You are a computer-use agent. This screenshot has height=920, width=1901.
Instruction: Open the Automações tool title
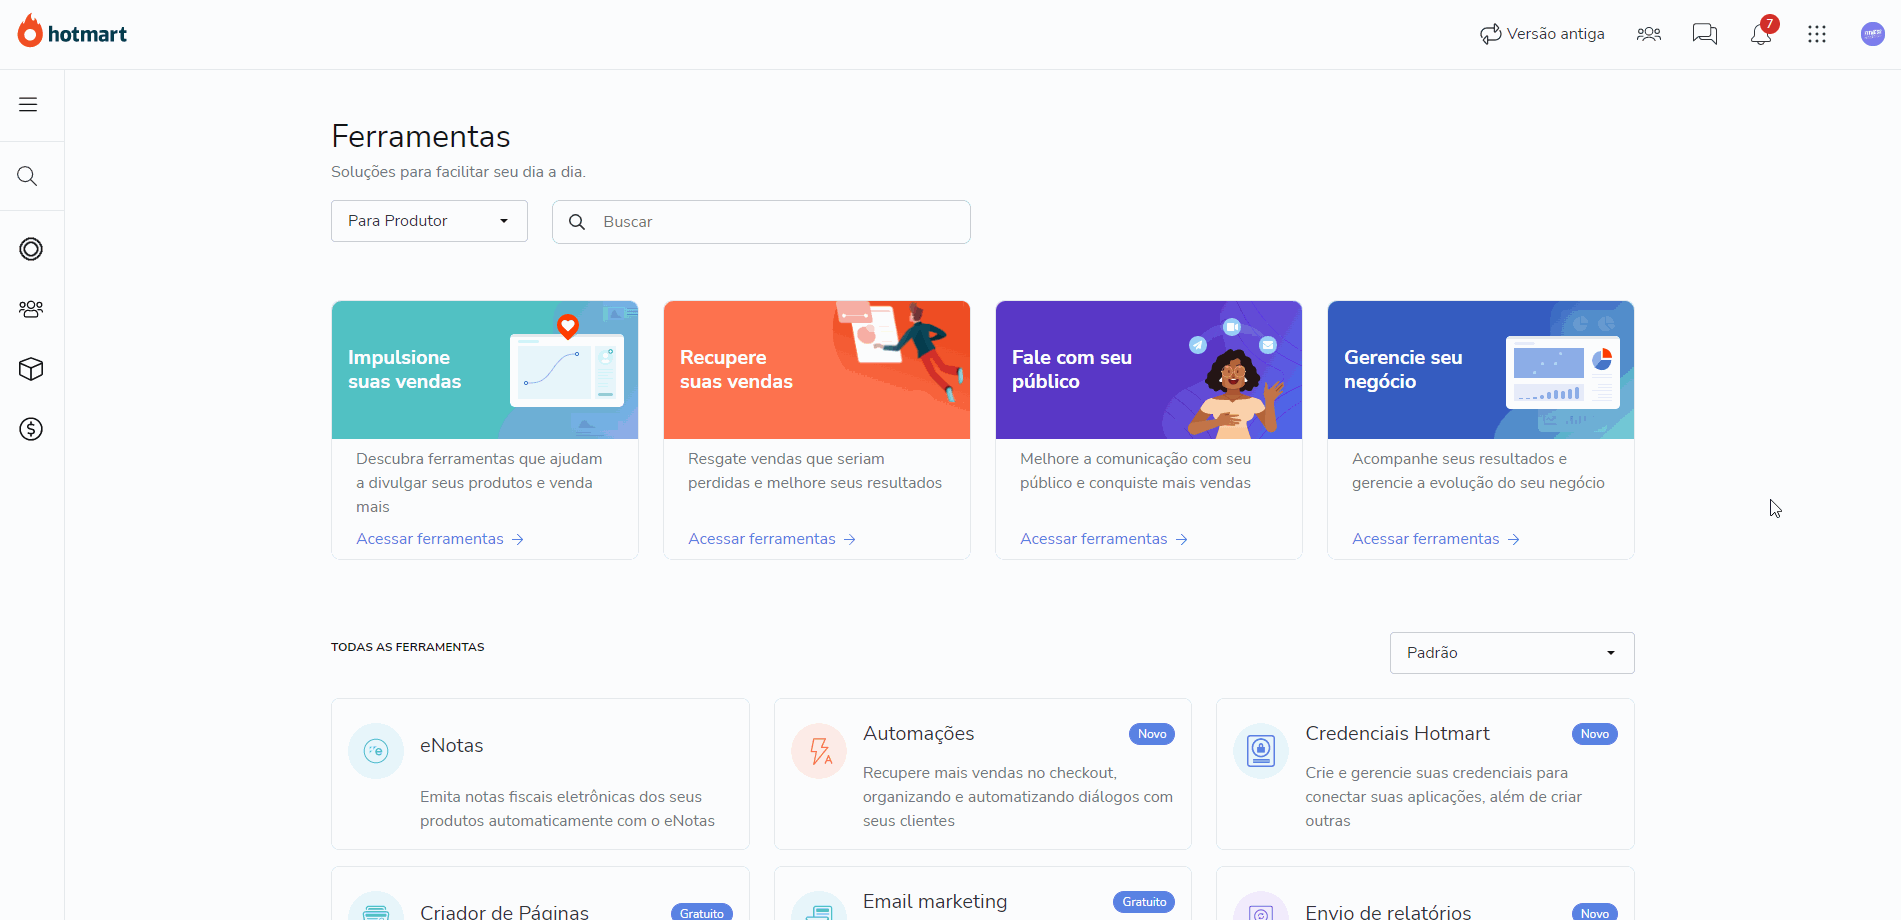pyautogui.click(x=919, y=733)
